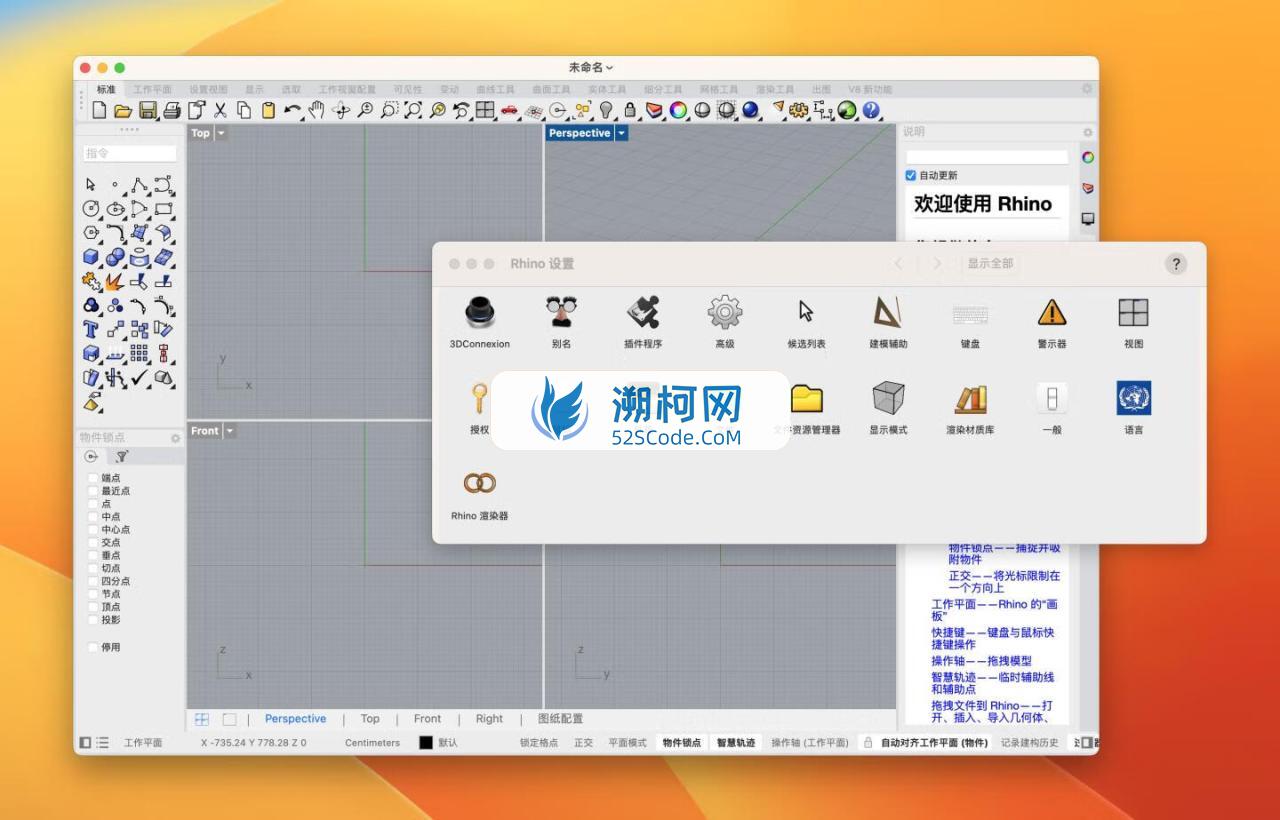Select the Perspective viewport tab at bottom
Screen dimensions: 1280x820
click(x=295, y=719)
